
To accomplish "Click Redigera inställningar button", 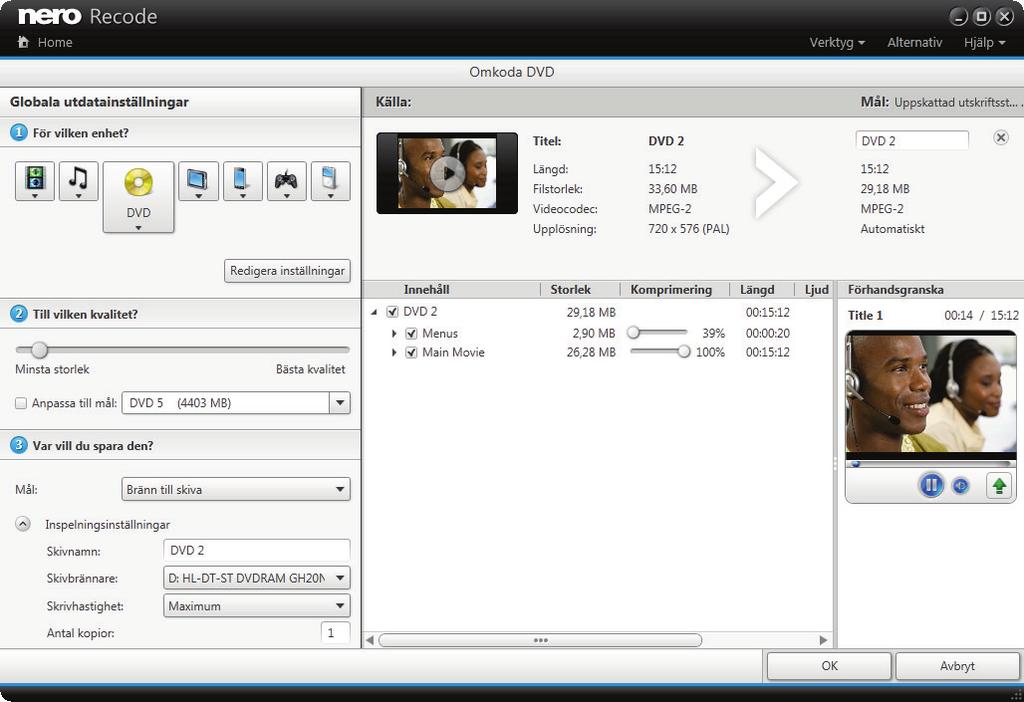I will [287, 270].
